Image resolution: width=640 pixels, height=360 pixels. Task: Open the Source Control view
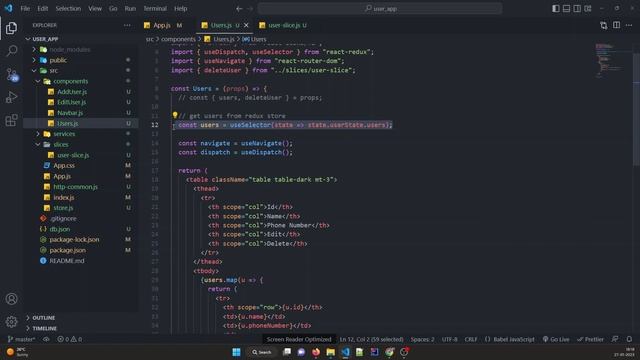coord(12,74)
